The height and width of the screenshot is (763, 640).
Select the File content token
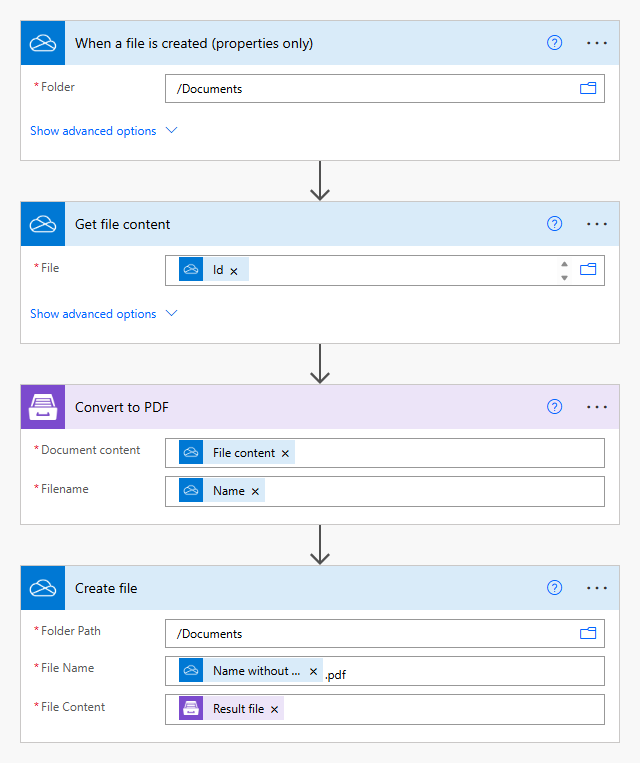pyautogui.click(x=237, y=453)
